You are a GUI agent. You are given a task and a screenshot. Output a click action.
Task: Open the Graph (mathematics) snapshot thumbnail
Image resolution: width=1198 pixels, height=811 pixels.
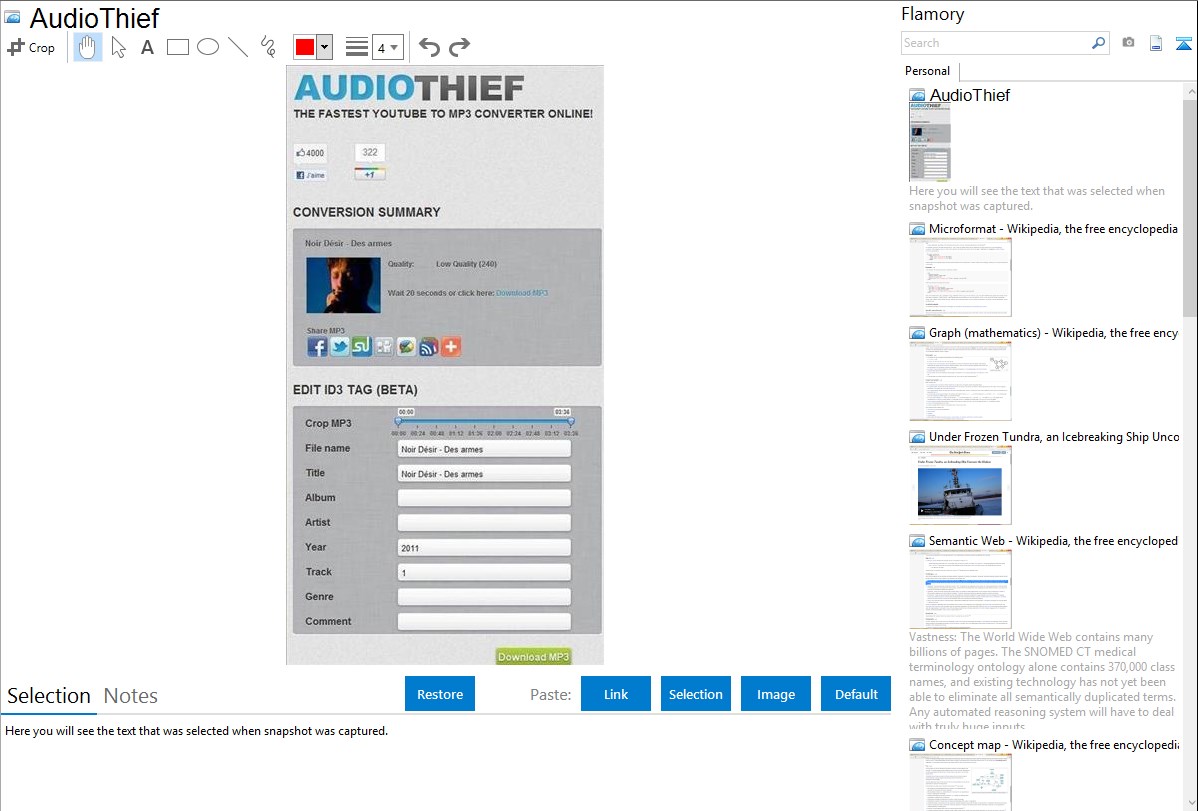click(x=960, y=381)
